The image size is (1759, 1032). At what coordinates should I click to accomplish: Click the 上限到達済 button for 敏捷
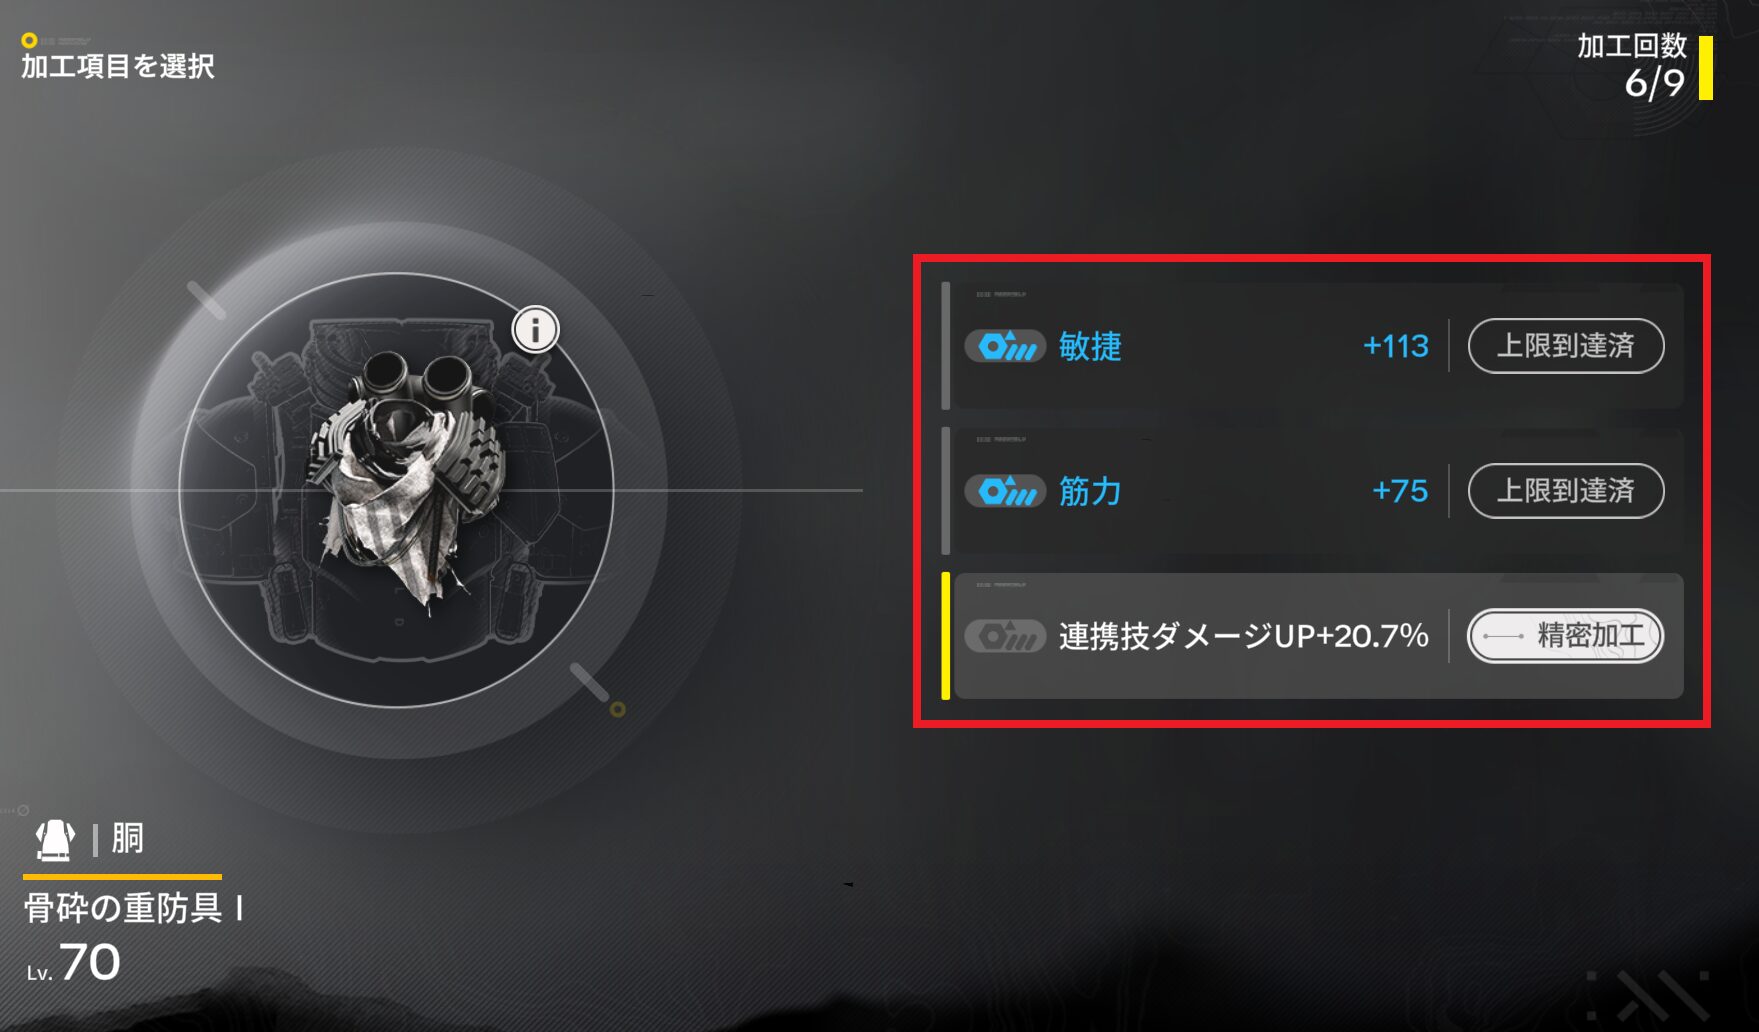pos(1566,346)
